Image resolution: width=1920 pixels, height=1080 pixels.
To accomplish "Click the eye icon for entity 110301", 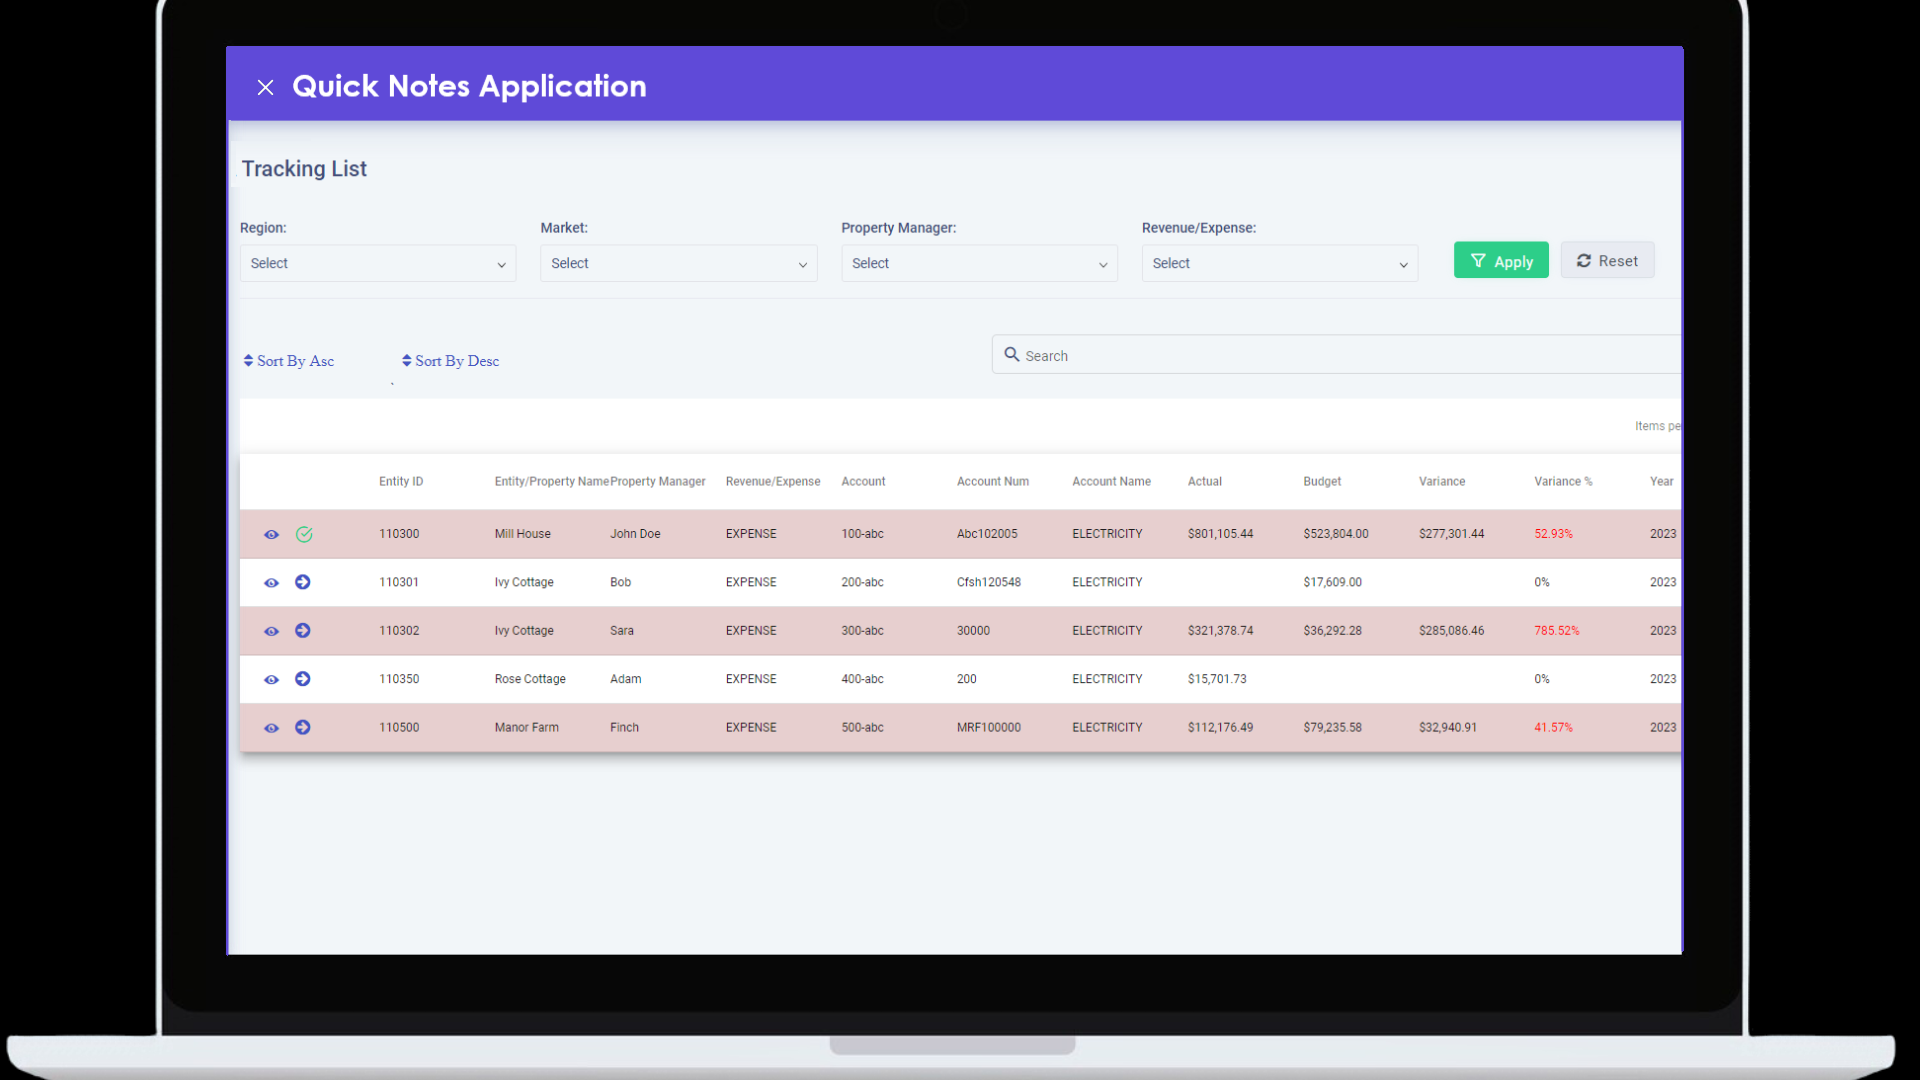I will coord(271,583).
